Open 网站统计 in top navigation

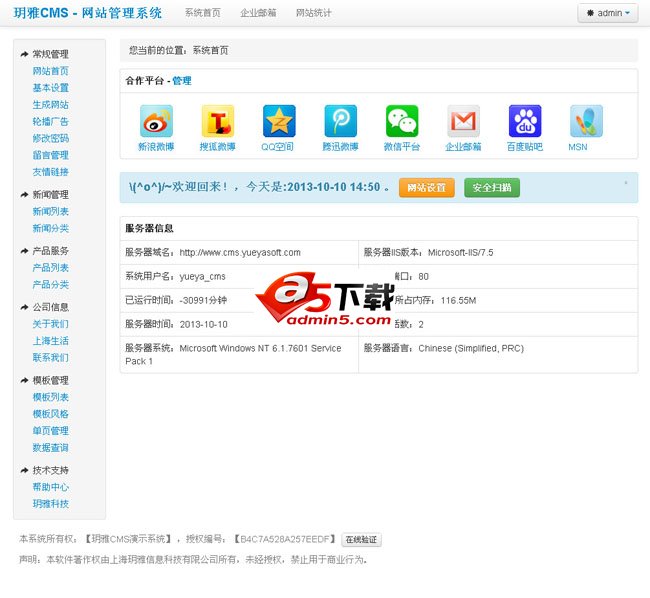tap(313, 13)
